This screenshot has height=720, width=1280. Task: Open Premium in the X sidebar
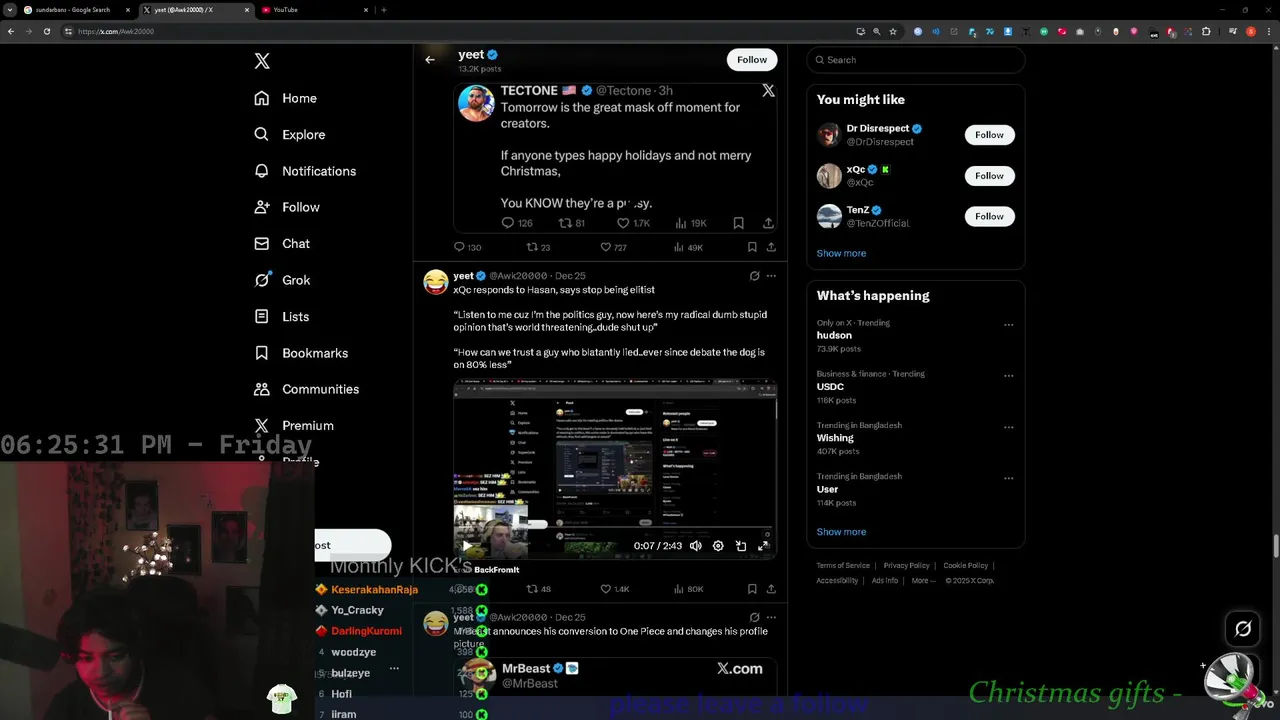294,425
